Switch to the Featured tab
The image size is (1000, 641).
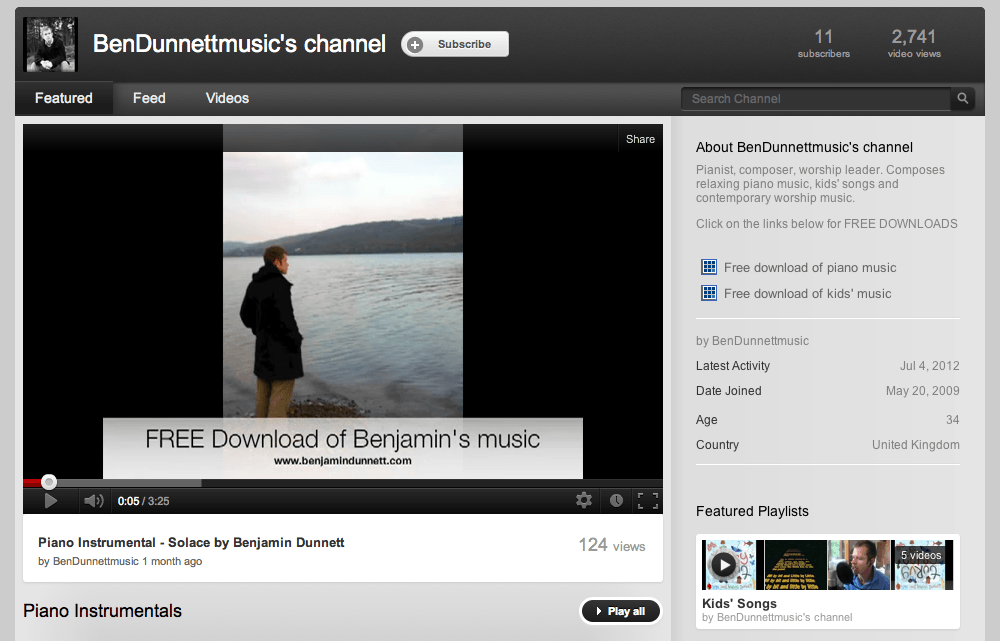tap(64, 98)
